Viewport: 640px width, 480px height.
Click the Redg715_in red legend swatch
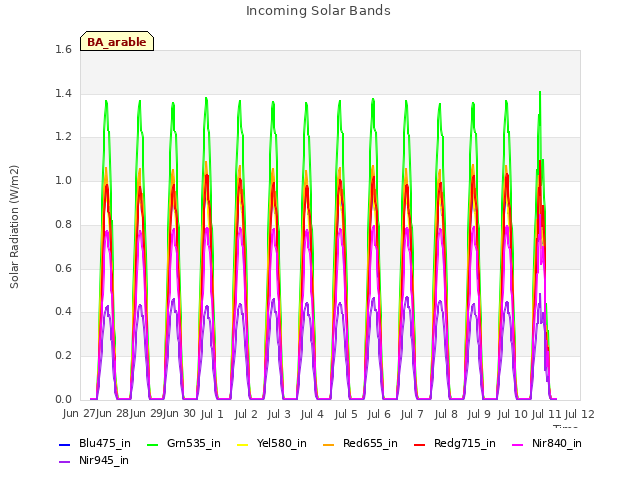420,444
